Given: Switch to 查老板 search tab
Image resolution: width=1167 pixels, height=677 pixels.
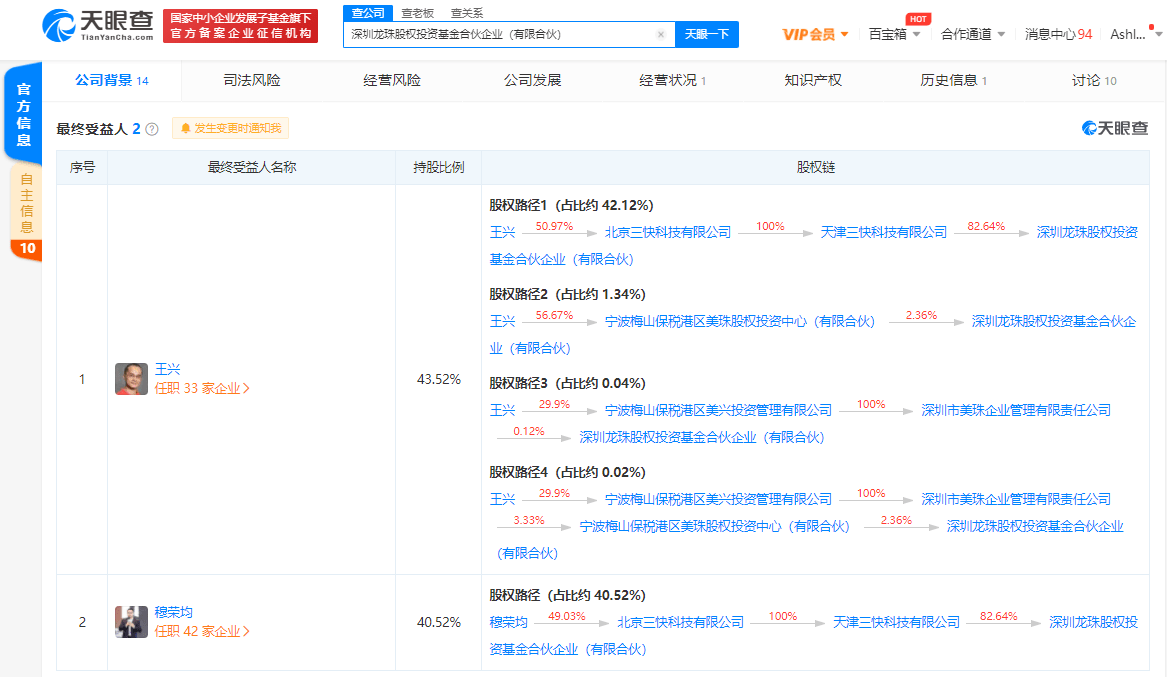Looking at the screenshot, I should (417, 13).
